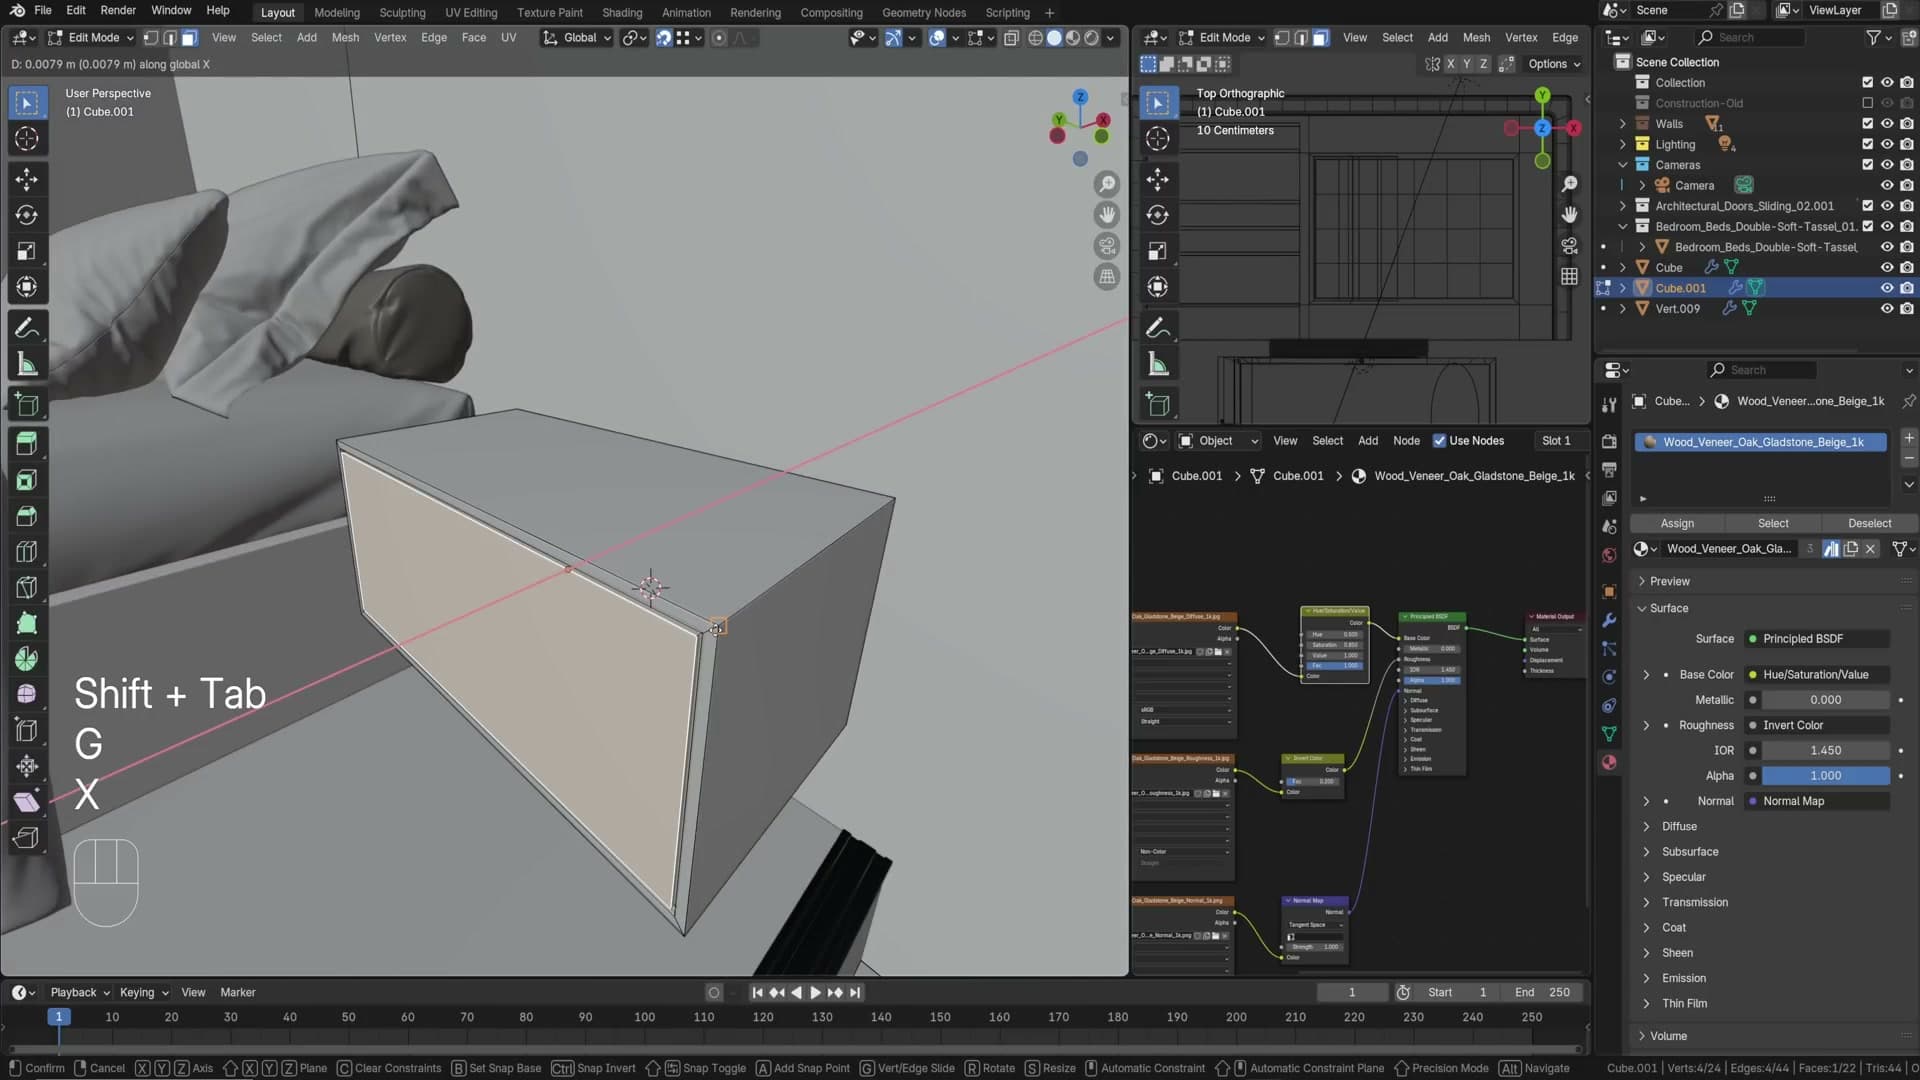Select the Inset Faces tool
1920x1080 pixels.
[27, 480]
